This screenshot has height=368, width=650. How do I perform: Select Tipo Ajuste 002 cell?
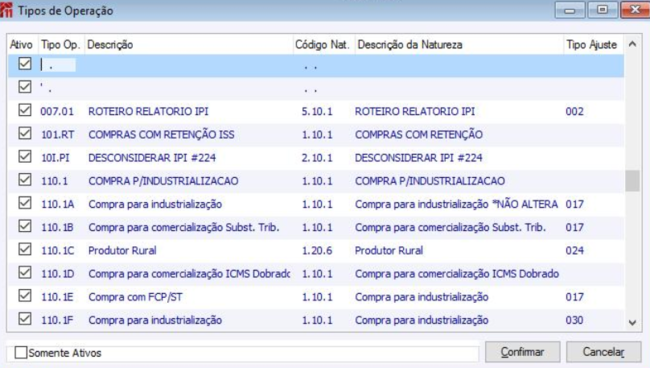point(575,111)
